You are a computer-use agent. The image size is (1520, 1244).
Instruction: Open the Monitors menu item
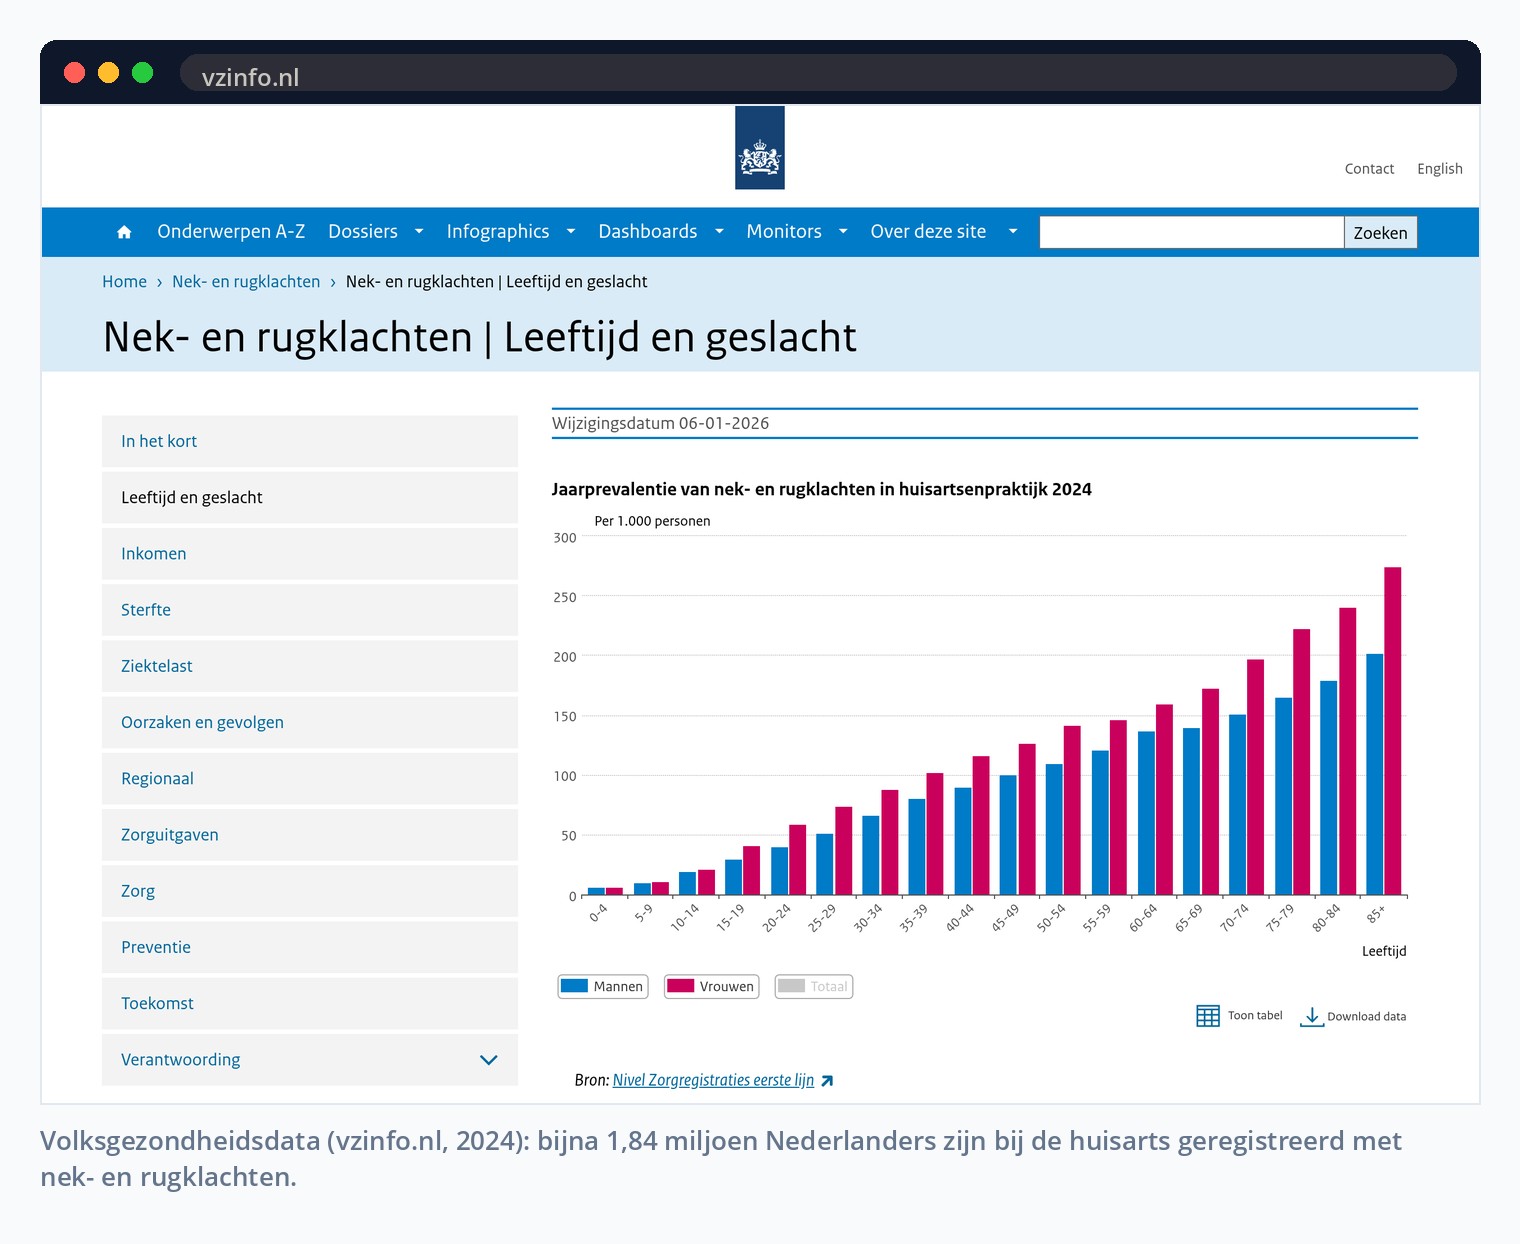(x=784, y=232)
